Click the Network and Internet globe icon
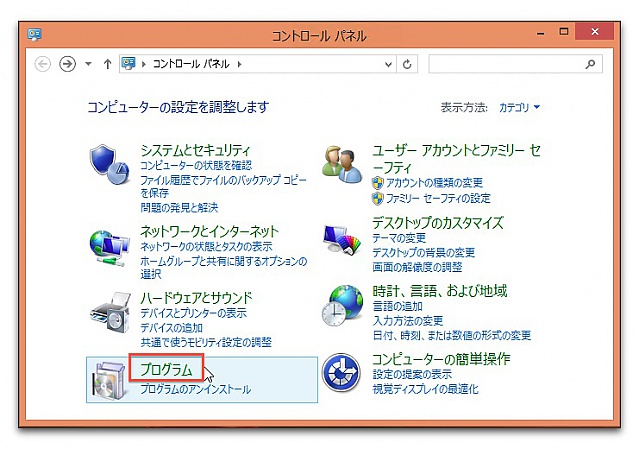 click(109, 248)
